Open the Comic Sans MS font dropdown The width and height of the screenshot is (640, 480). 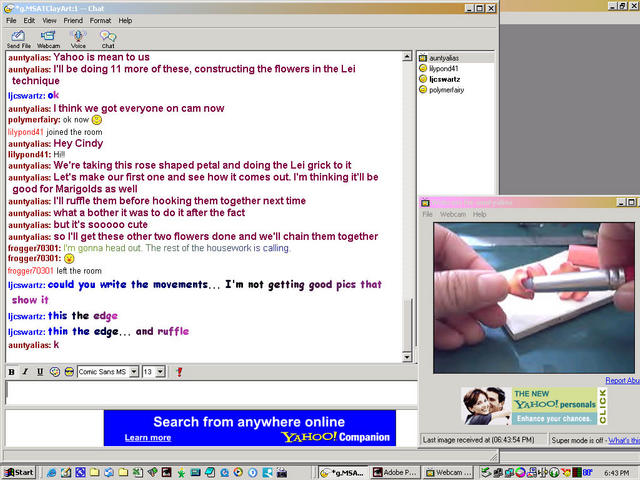[x=134, y=372]
